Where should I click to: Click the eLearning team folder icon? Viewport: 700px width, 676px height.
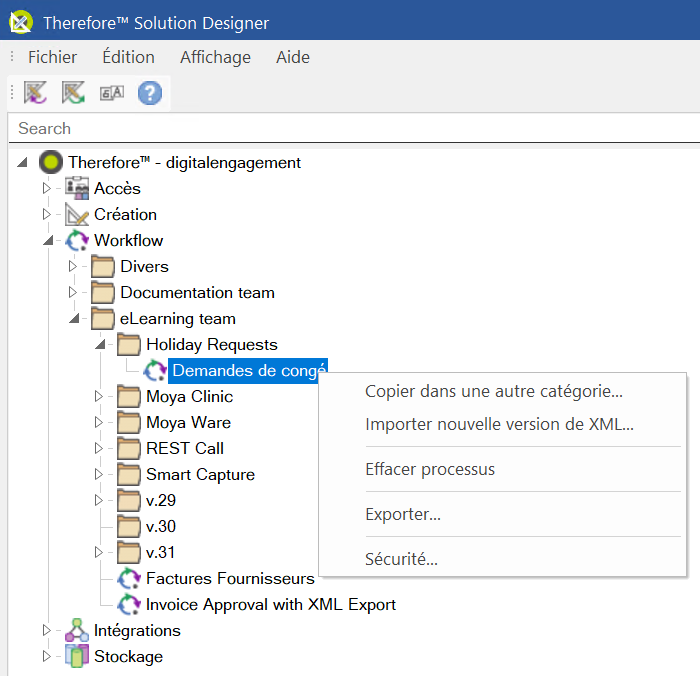coord(103,319)
